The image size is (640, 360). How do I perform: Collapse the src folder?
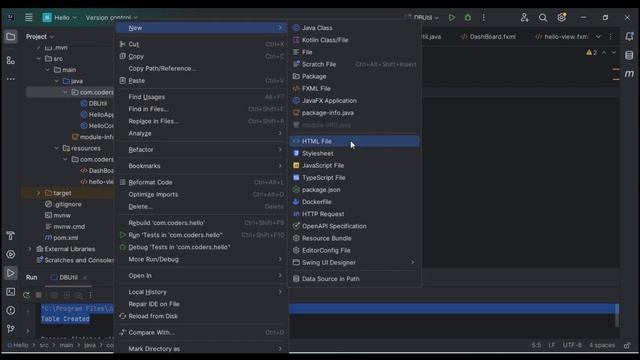(38, 59)
